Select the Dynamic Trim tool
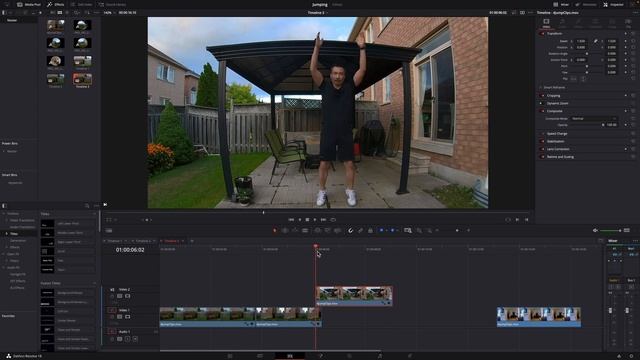The image size is (640, 360). (295, 231)
